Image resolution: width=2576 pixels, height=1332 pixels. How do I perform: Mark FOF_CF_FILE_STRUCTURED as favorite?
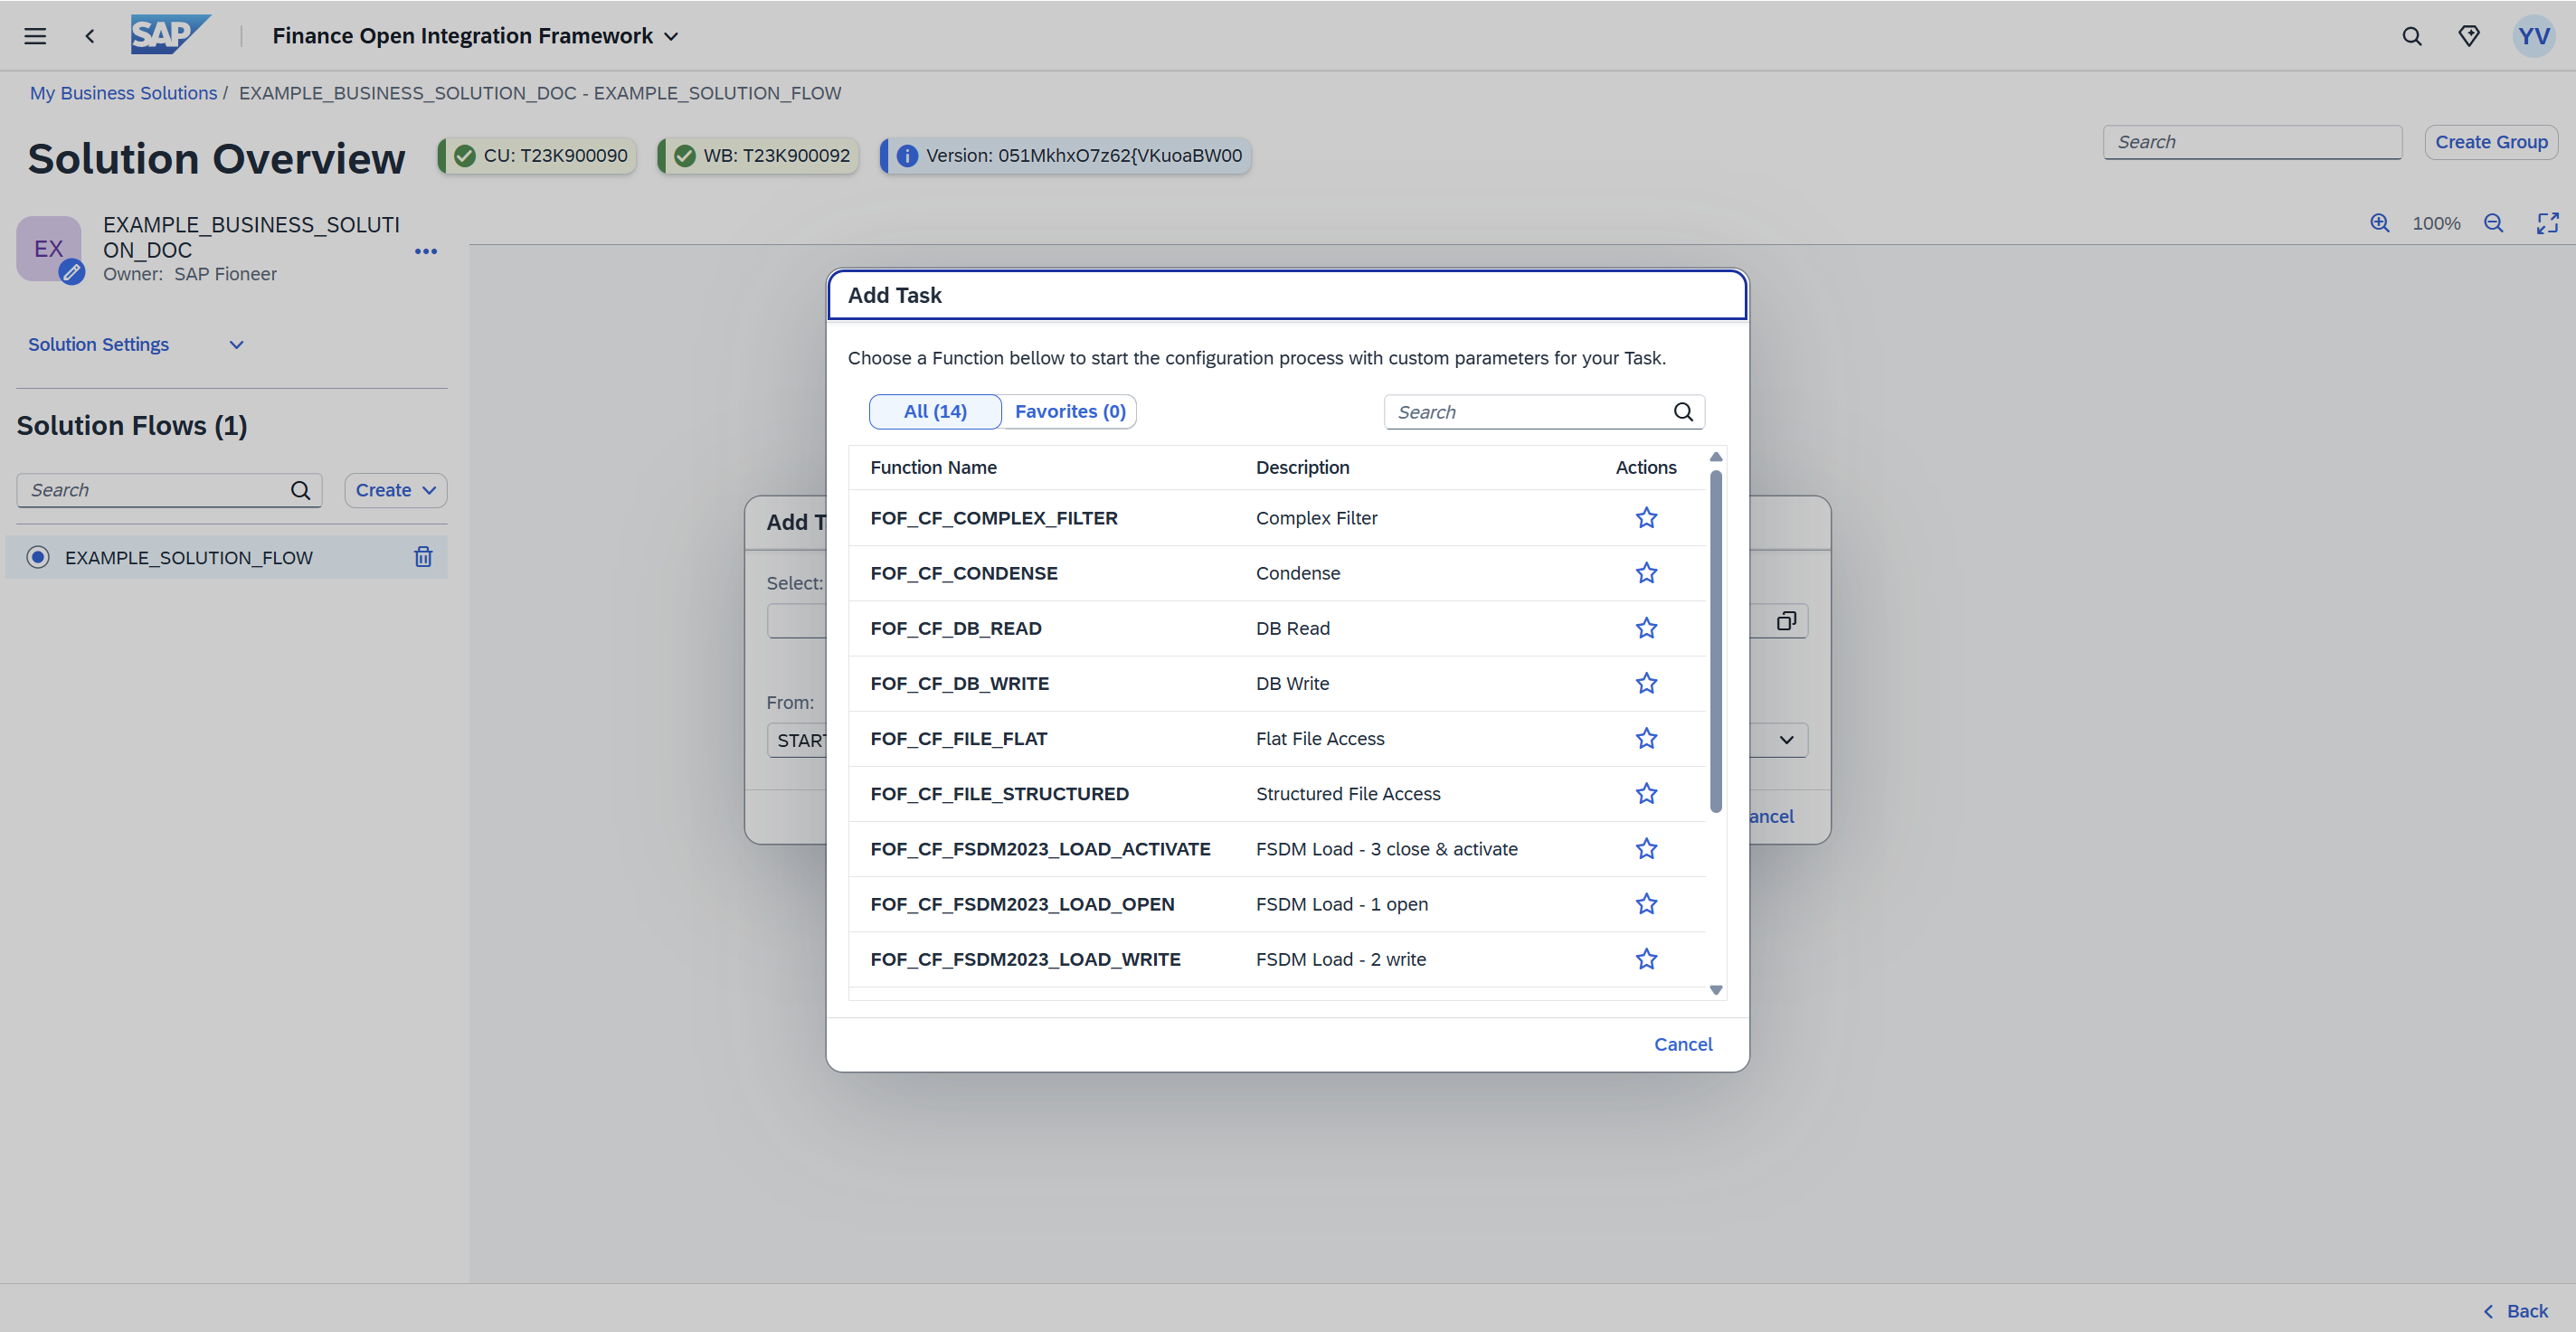(1646, 793)
